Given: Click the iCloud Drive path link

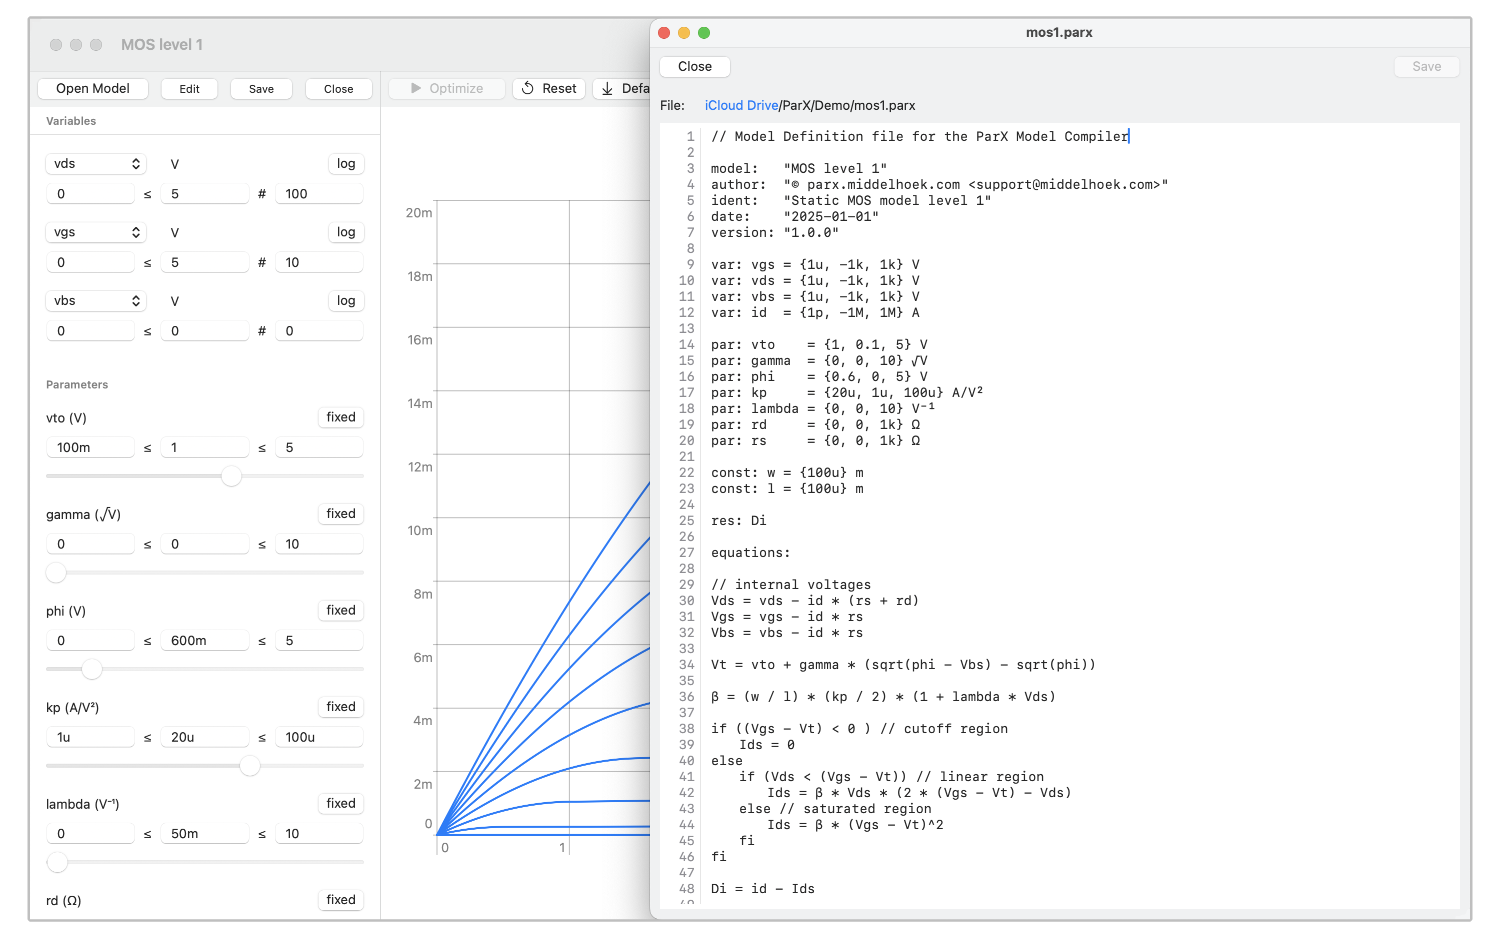Looking at the screenshot, I should 741,106.
